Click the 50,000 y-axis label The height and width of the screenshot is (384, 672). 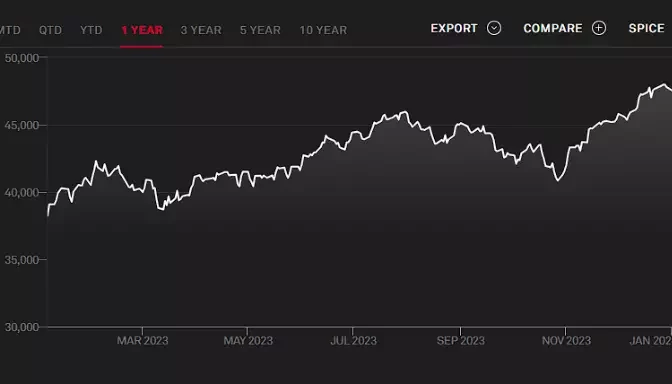tap(21, 58)
